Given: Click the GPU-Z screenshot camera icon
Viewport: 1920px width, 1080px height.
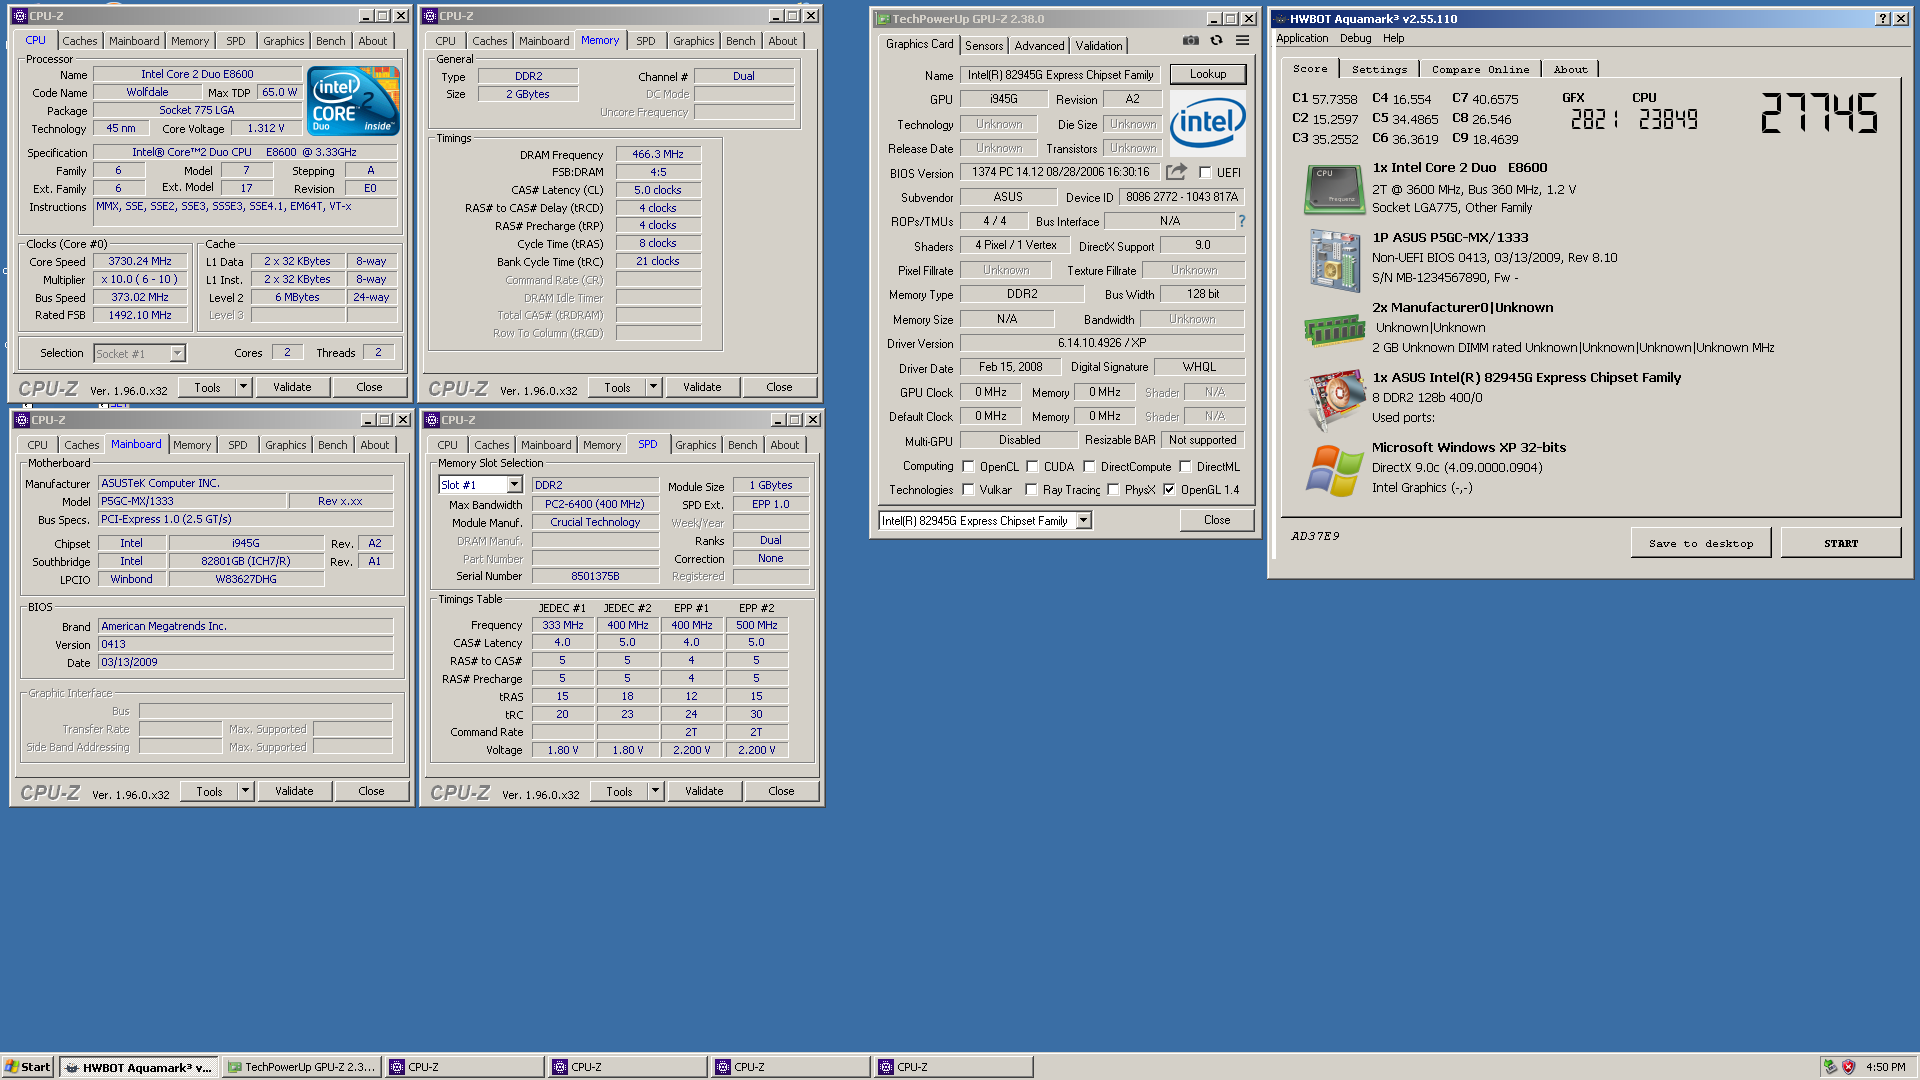Looking at the screenshot, I should click(x=1190, y=41).
